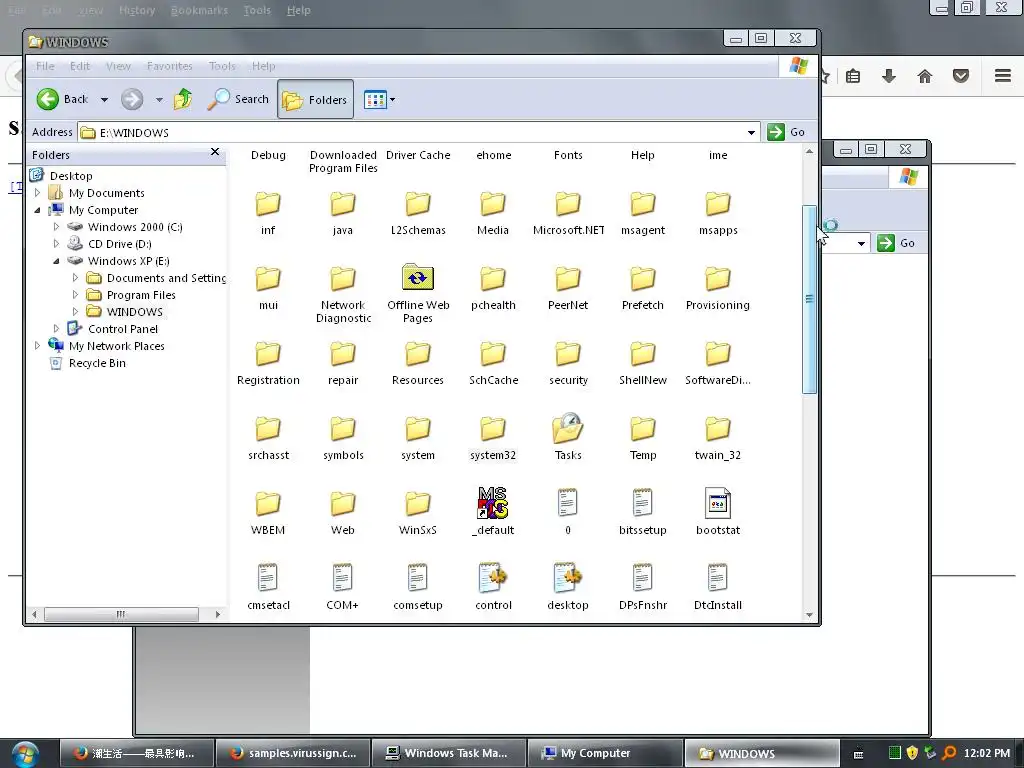The height and width of the screenshot is (768, 1024).
Task: Click the Firefox downloads arrow icon
Action: pos(888,76)
